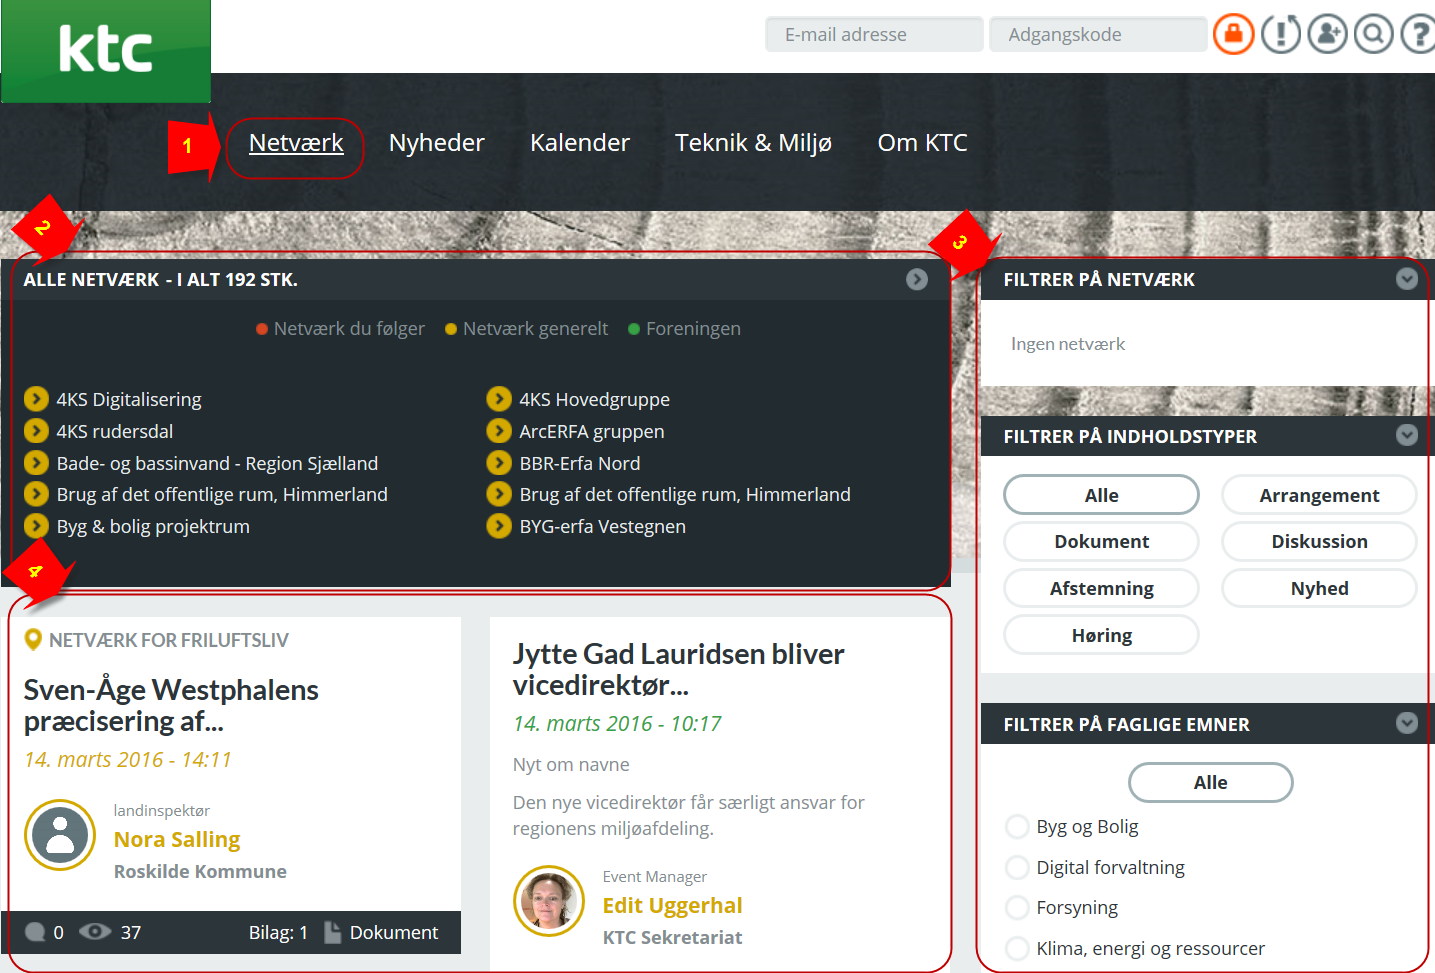
Task: Toggle Alle content type filter
Action: click(1101, 495)
